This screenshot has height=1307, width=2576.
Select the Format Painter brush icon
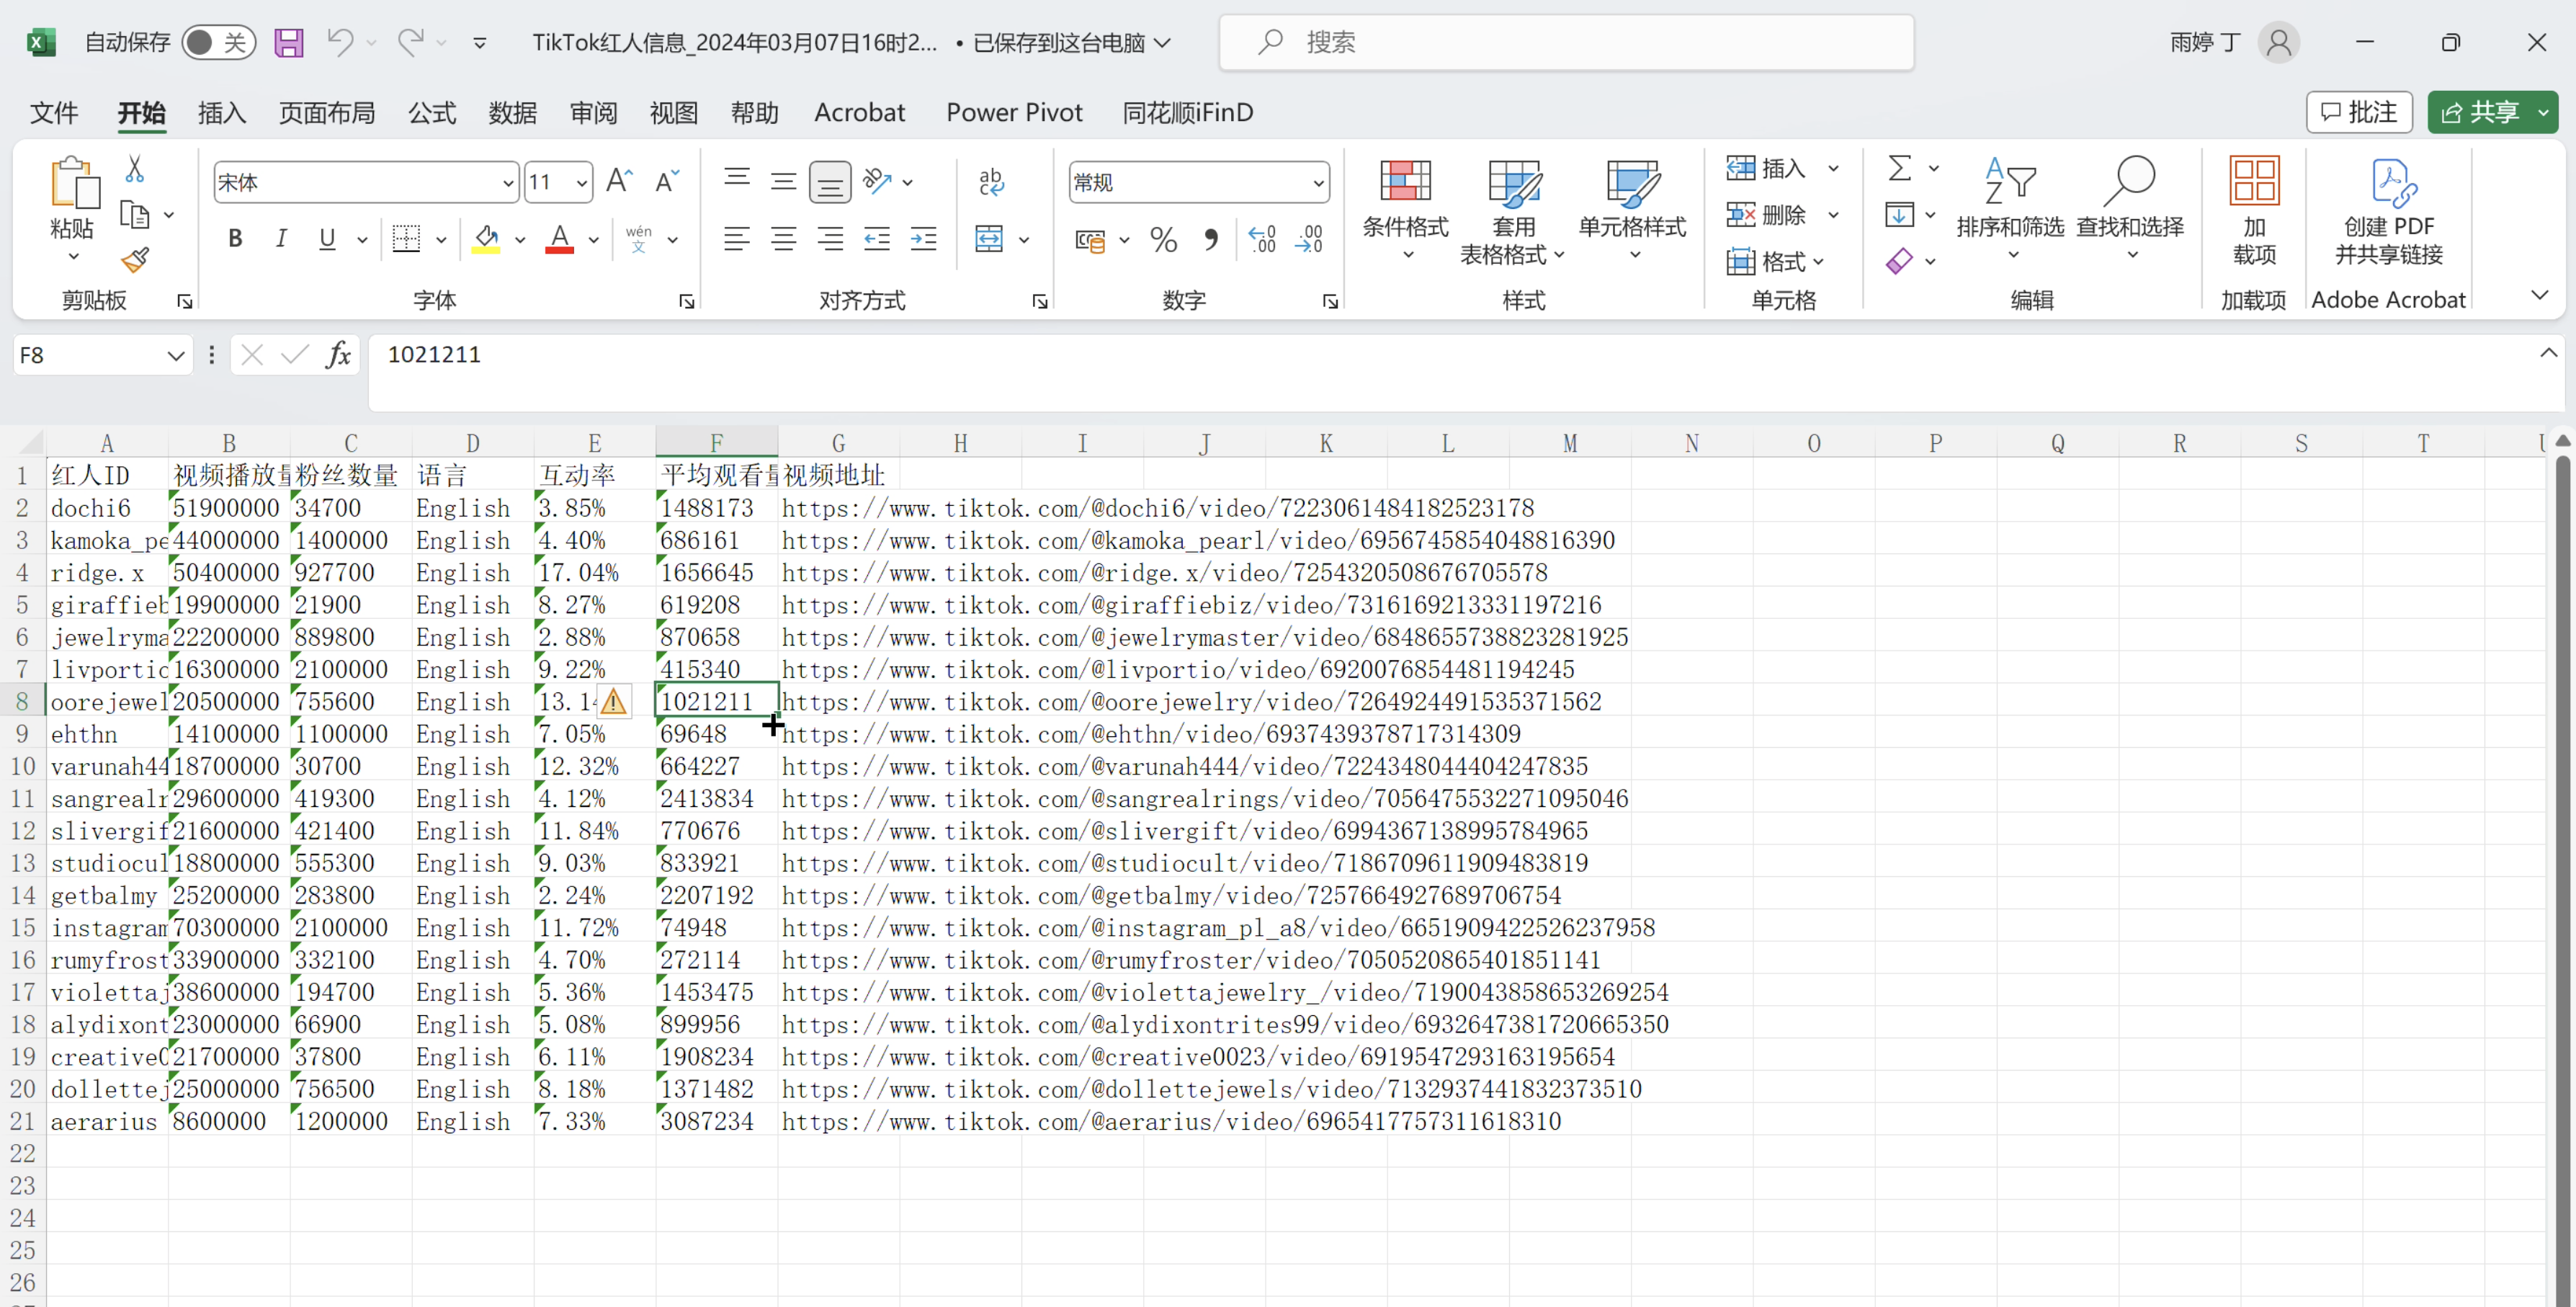[x=135, y=260]
